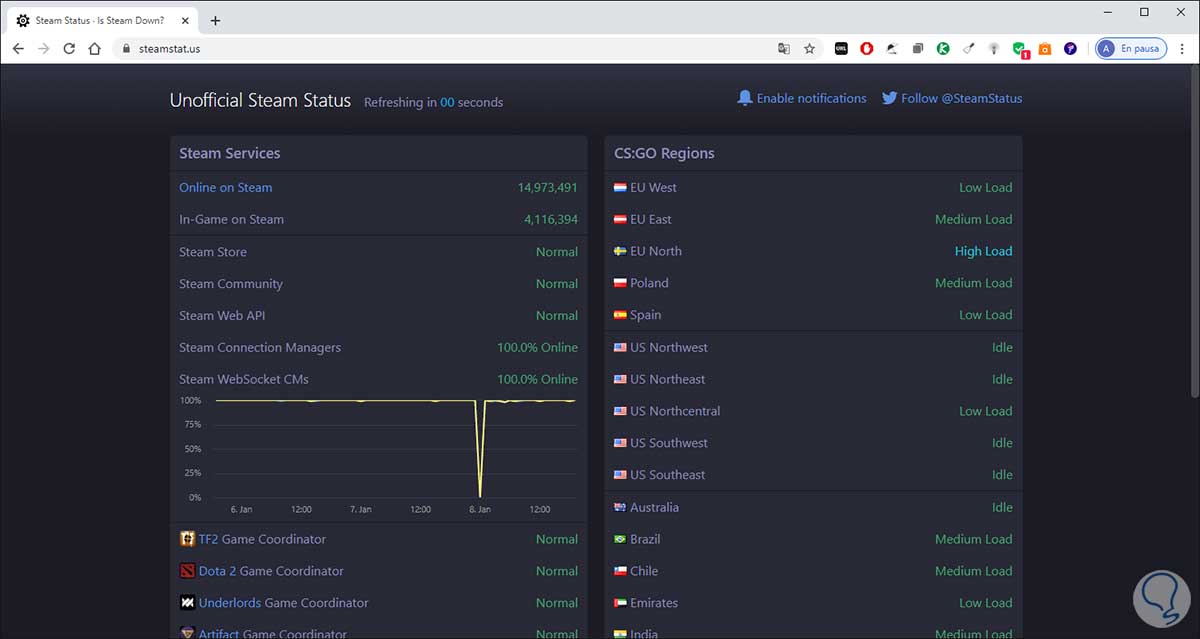Open the En pausa profile button
This screenshot has width=1200, height=639.
pyautogui.click(x=1131, y=48)
